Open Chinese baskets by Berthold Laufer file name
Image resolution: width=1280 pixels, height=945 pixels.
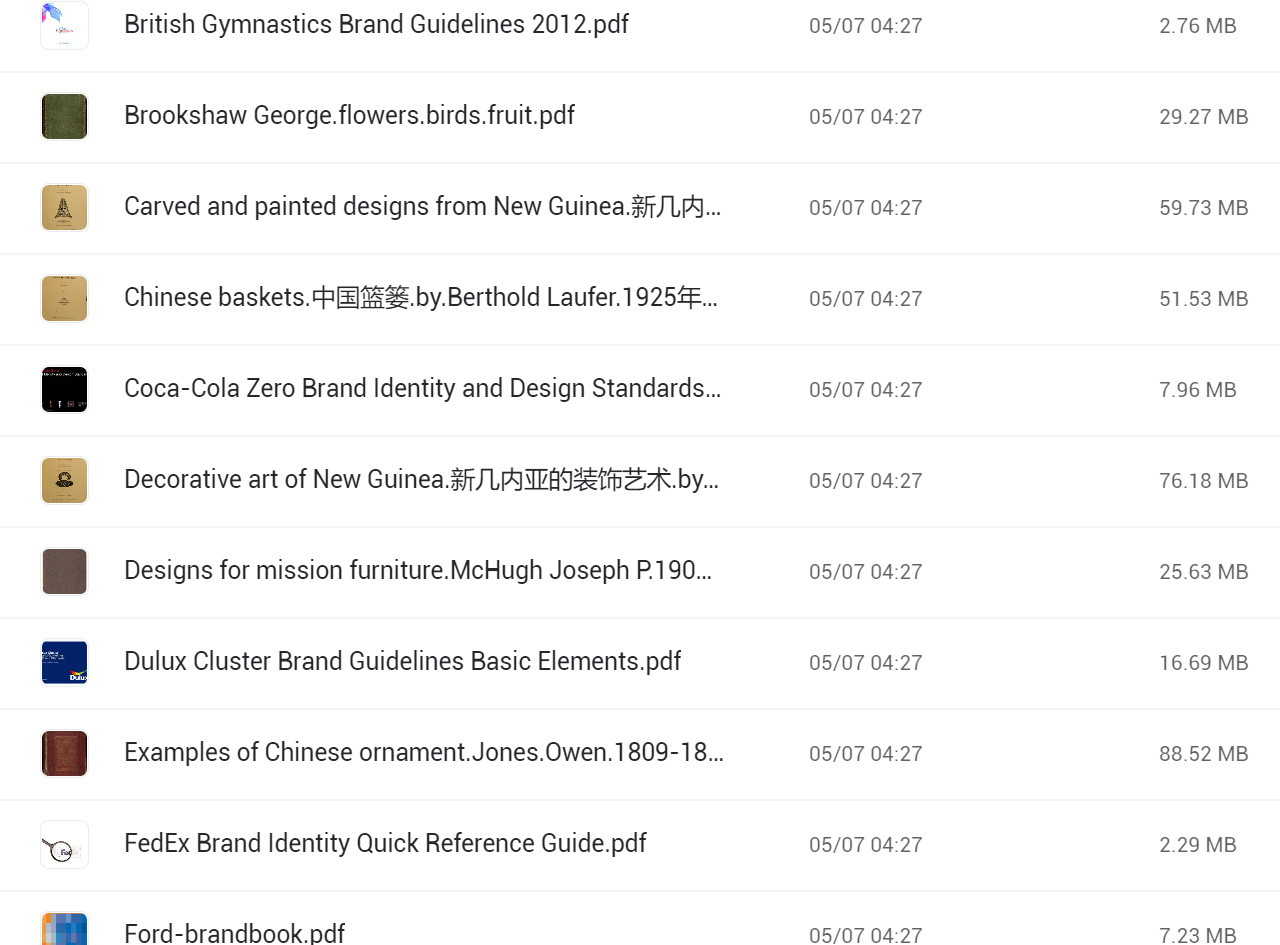click(x=421, y=297)
